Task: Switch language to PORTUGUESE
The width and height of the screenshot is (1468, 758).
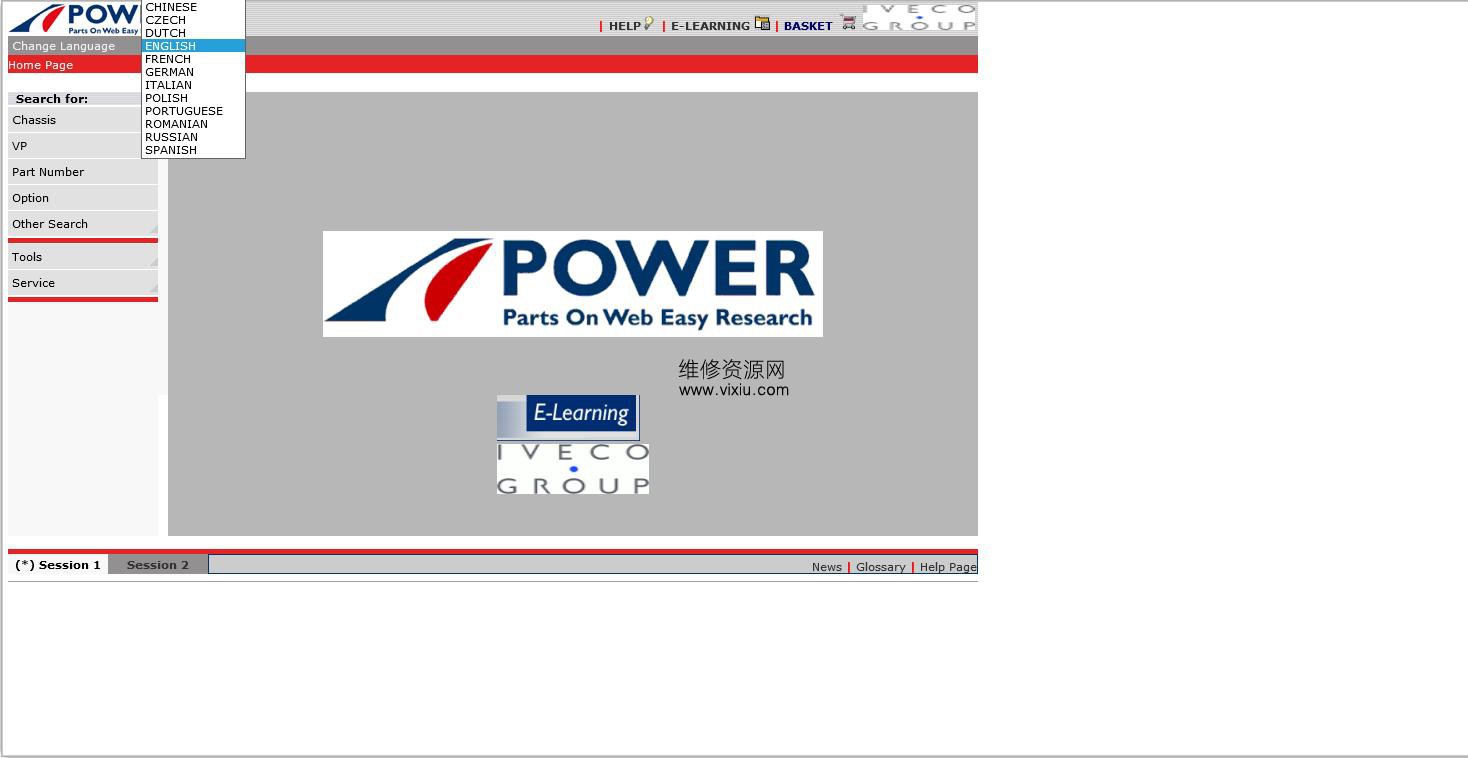Action: 193,111
